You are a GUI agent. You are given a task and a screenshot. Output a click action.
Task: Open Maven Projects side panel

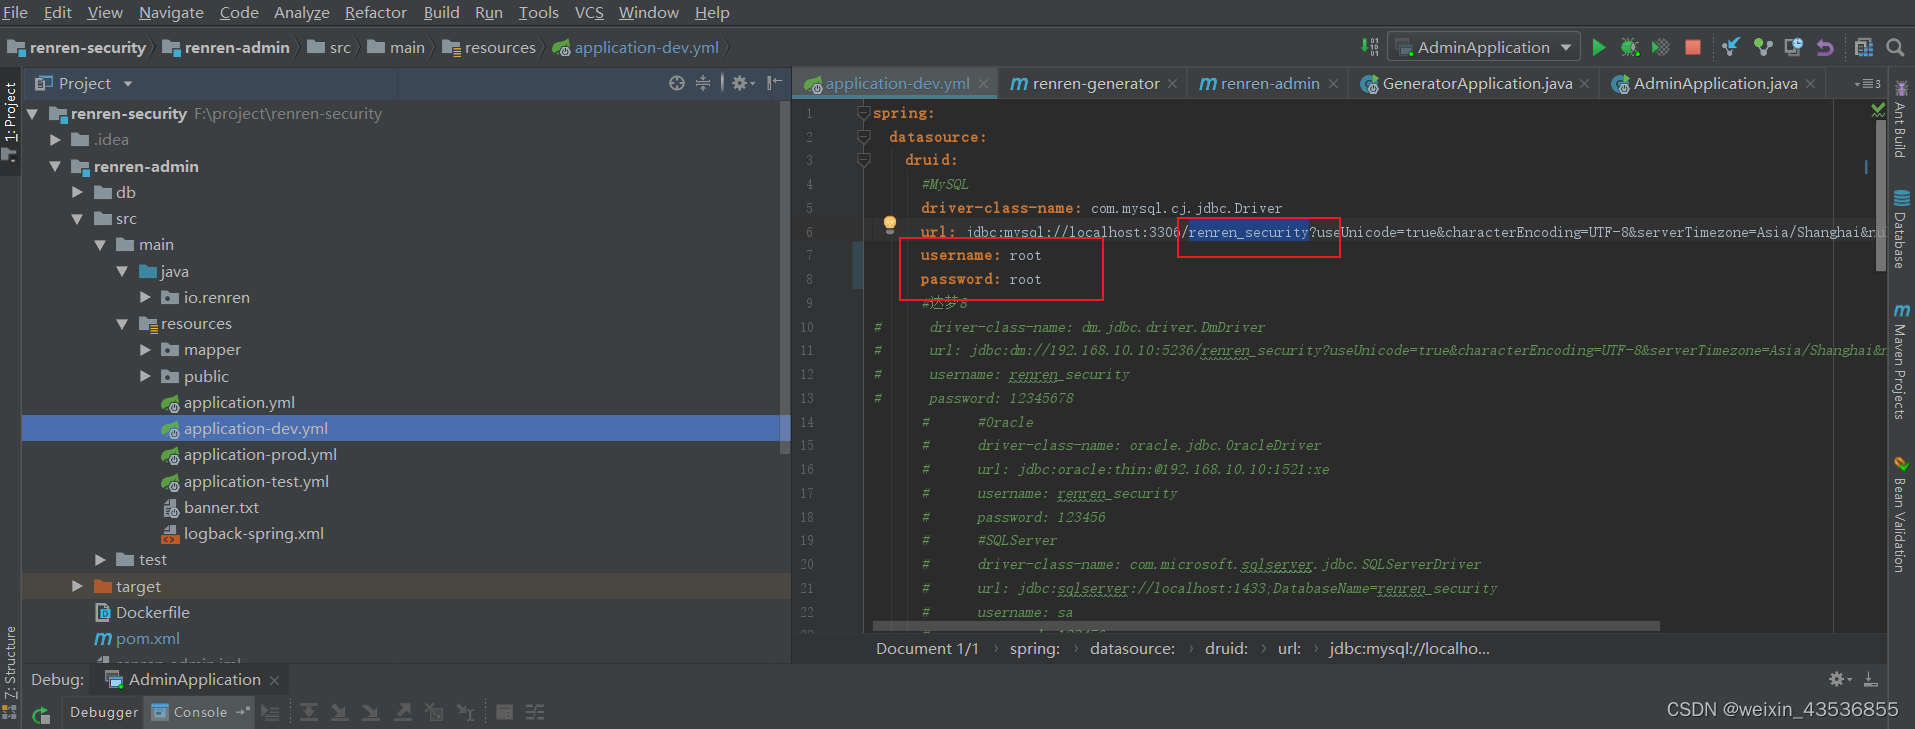pyautogui.click(x=1900, y=361)
